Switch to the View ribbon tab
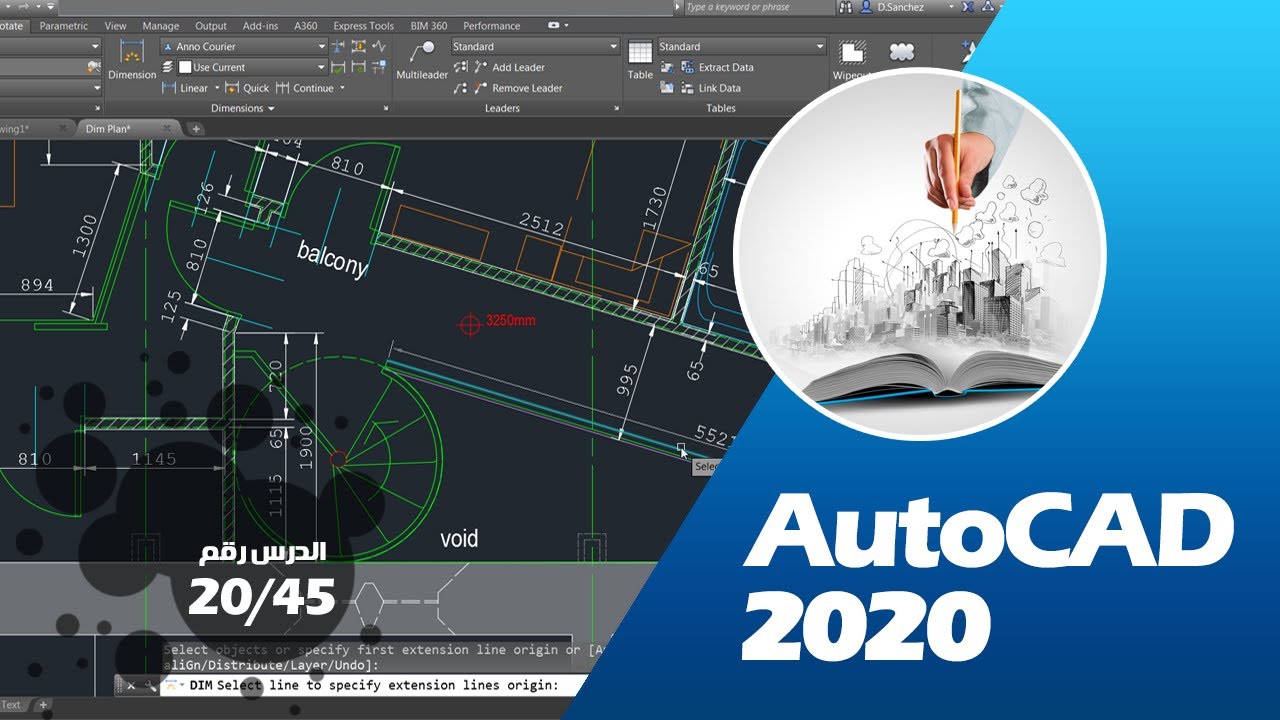The image size is (1280, 720). pyautogui.click(x=116, y=26)
